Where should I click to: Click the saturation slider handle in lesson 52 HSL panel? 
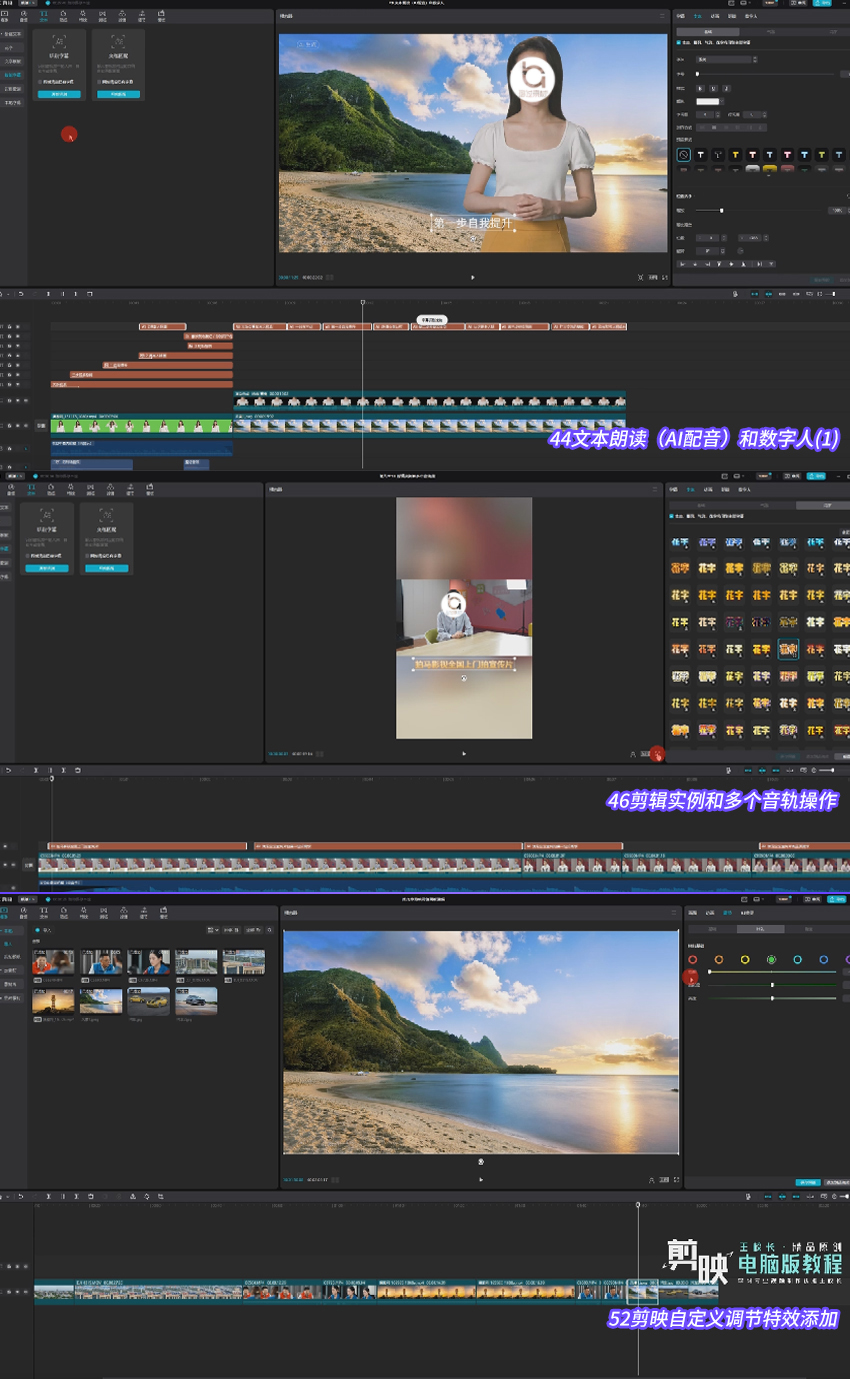click(x=772, y=985)
